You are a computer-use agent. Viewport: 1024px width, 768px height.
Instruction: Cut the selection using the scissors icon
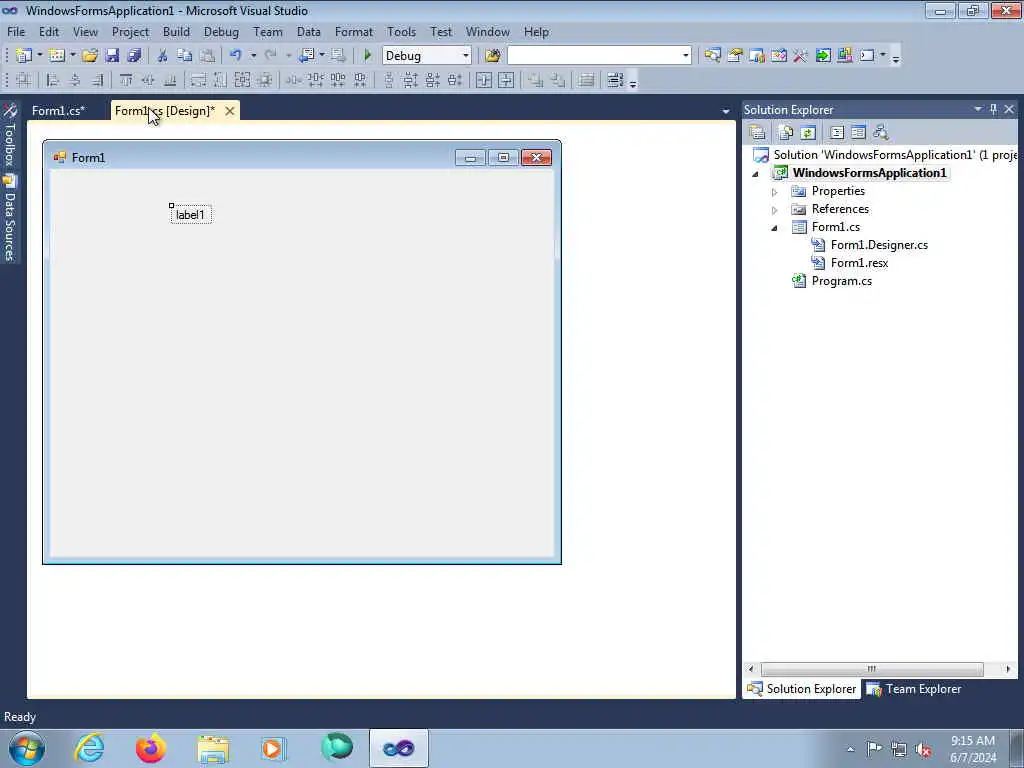(x=163, y=56)
